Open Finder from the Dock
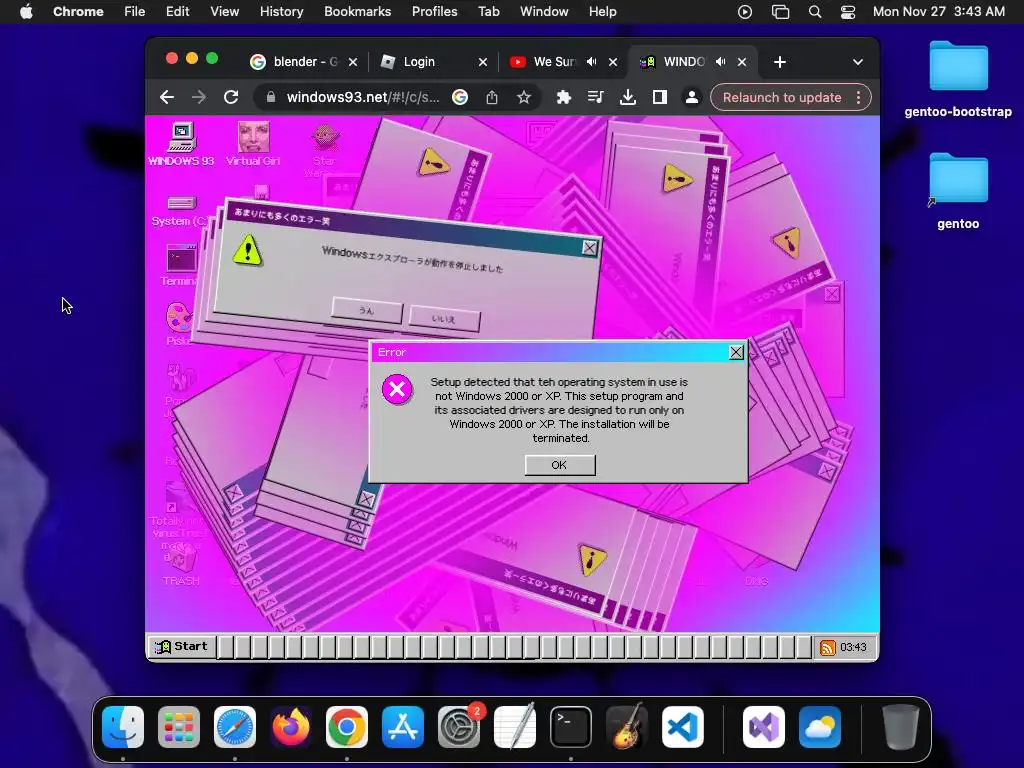Screen dimensions: 1024x768 coord(123,727)
